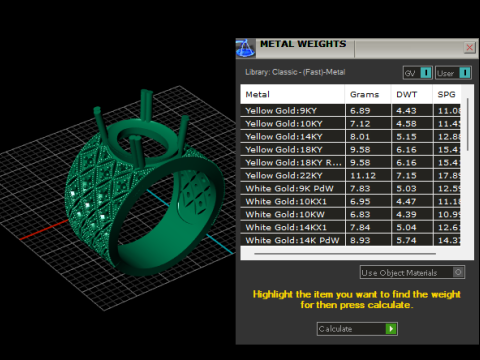The image size is (480, 360).
Task: Select the Yellow Gold:10KY row
Action: (x=350, y=124)
